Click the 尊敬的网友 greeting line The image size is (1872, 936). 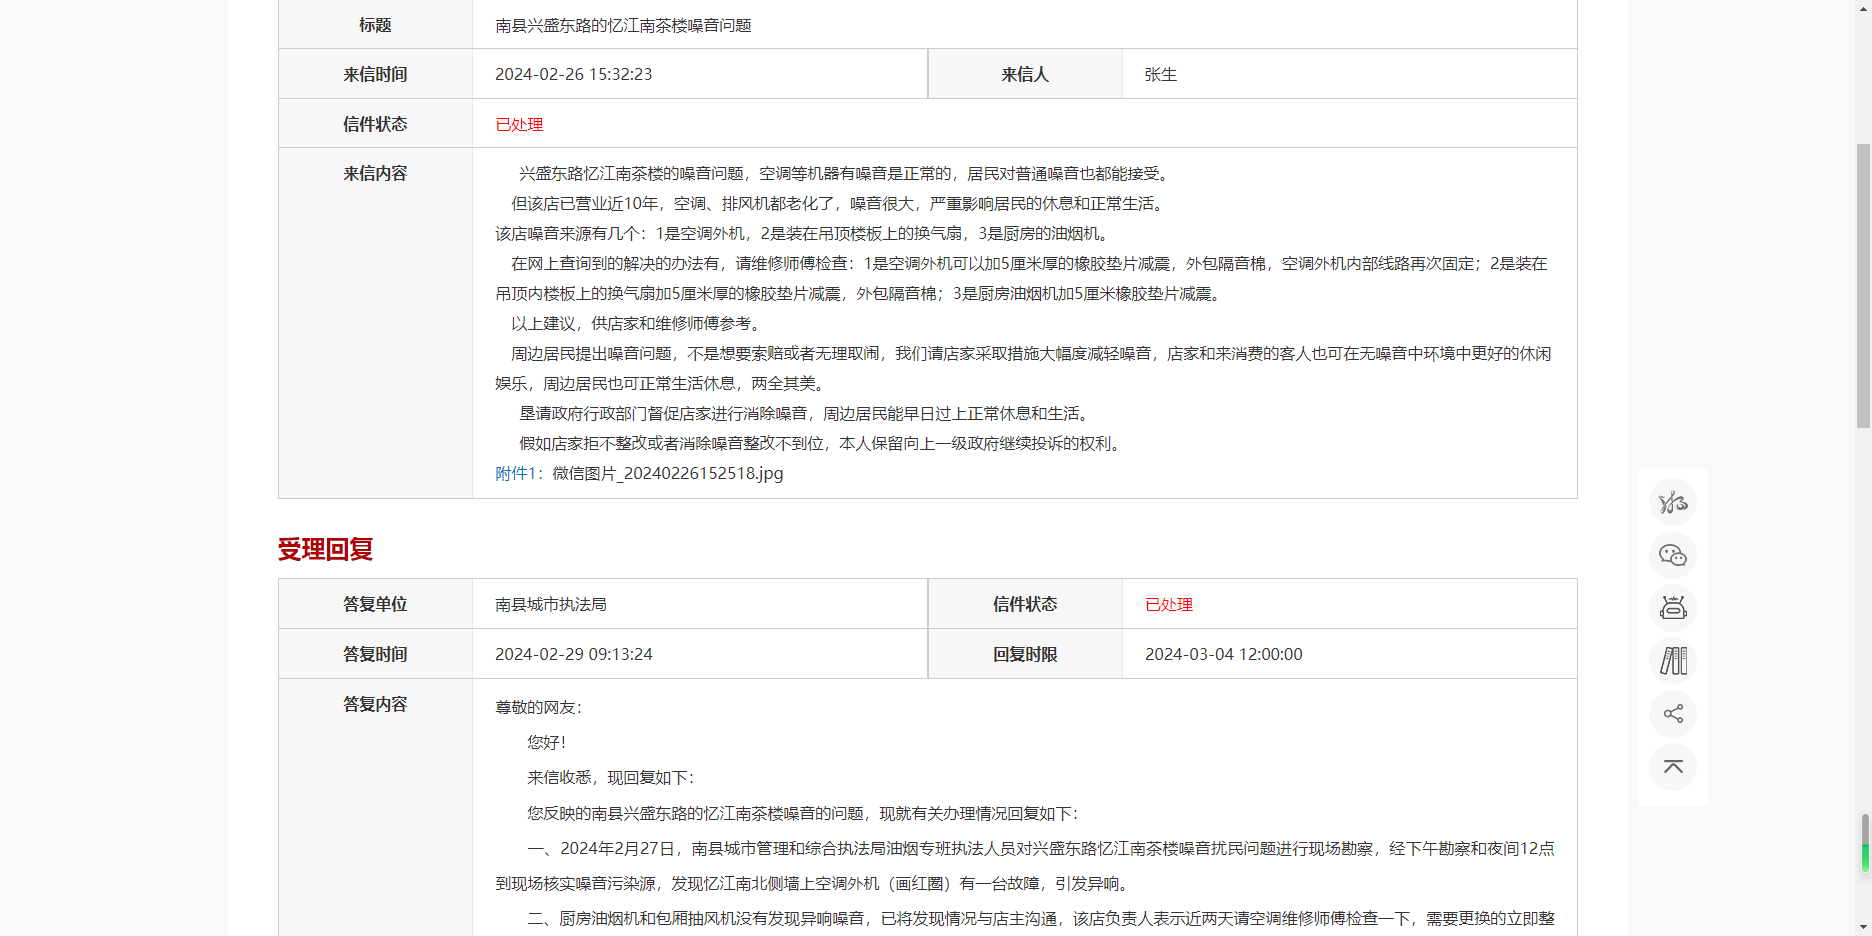pyautogui.click(x=538, y=708)
